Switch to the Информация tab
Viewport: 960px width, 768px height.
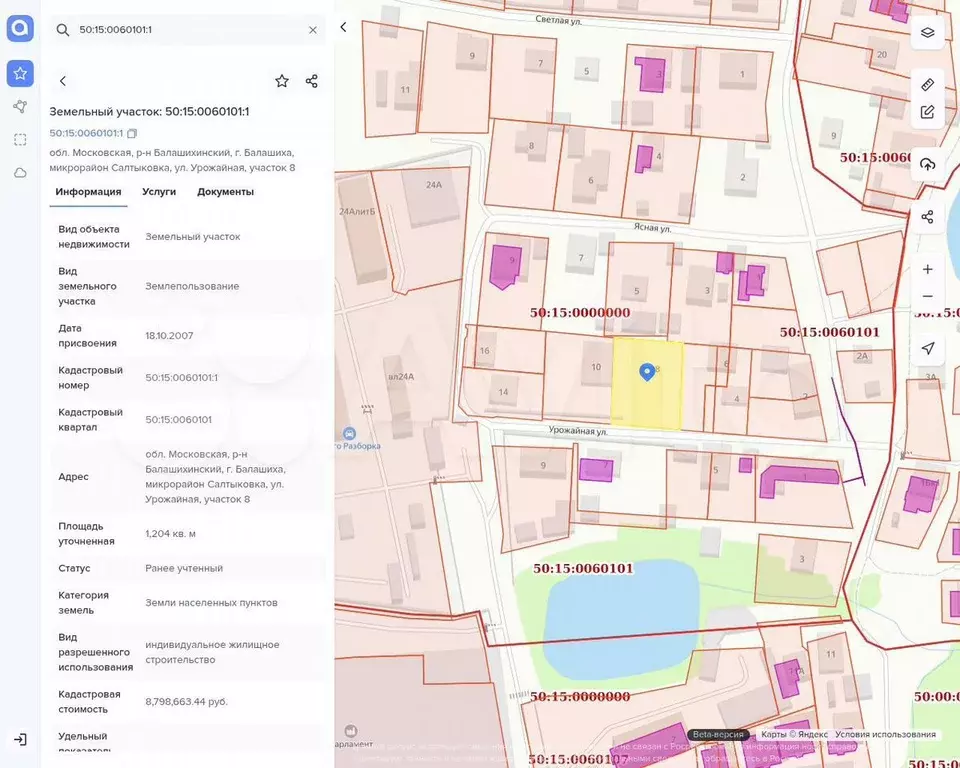(88, 192)
